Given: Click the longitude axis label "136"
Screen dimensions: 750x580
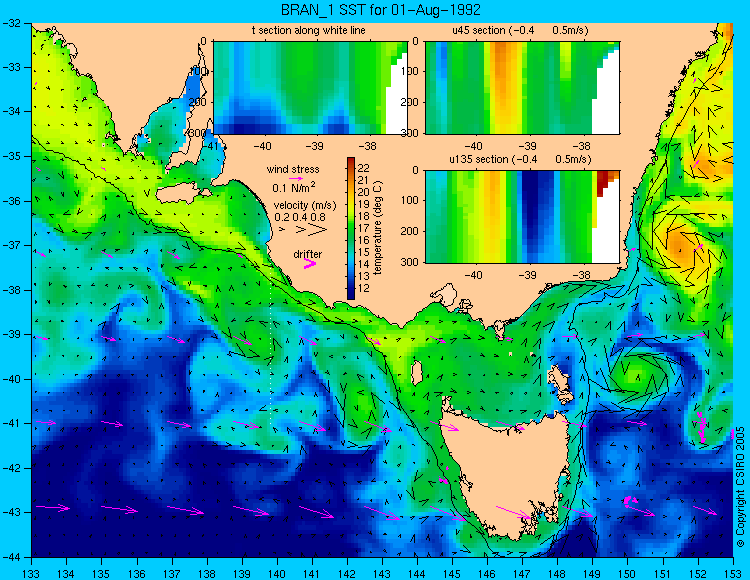Looking at the screenshot, I should [x=136, y=573].
